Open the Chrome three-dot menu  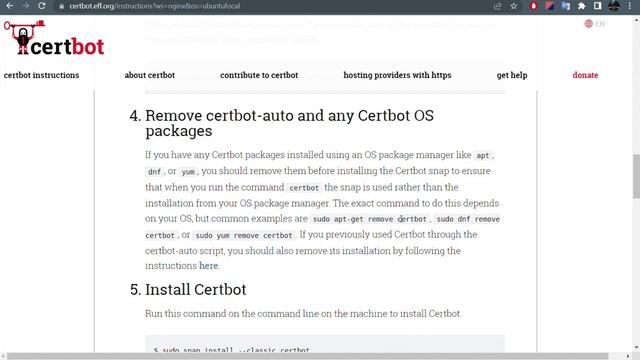(630, 6)
